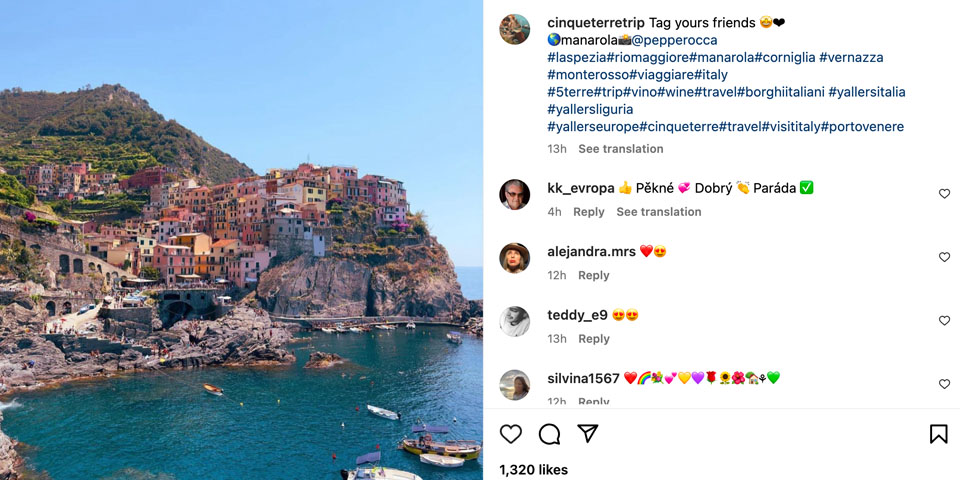Show translation of kk_evropa's comment

tap(658, 212)
